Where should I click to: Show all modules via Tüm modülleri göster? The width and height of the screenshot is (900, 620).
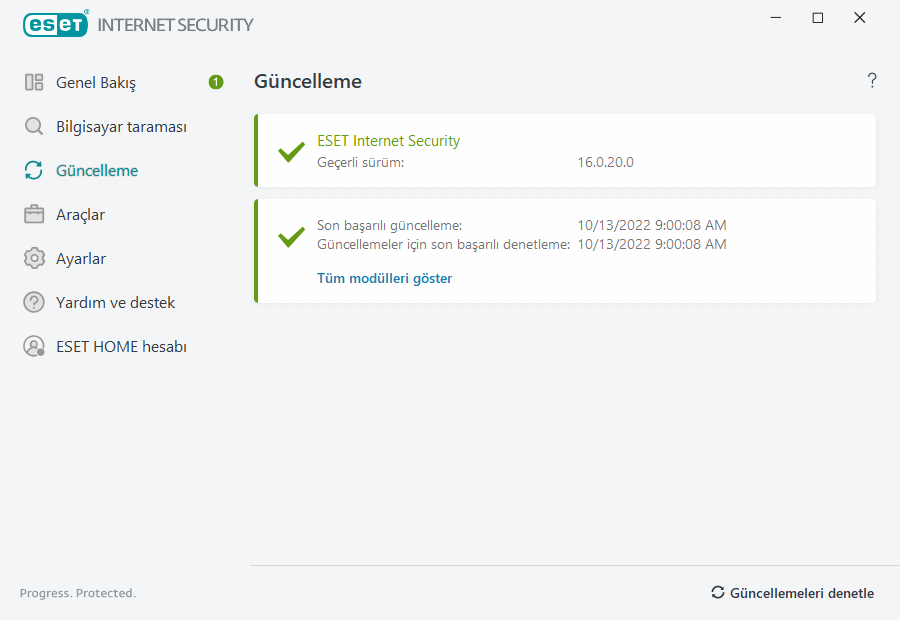[x=384, y=278]
